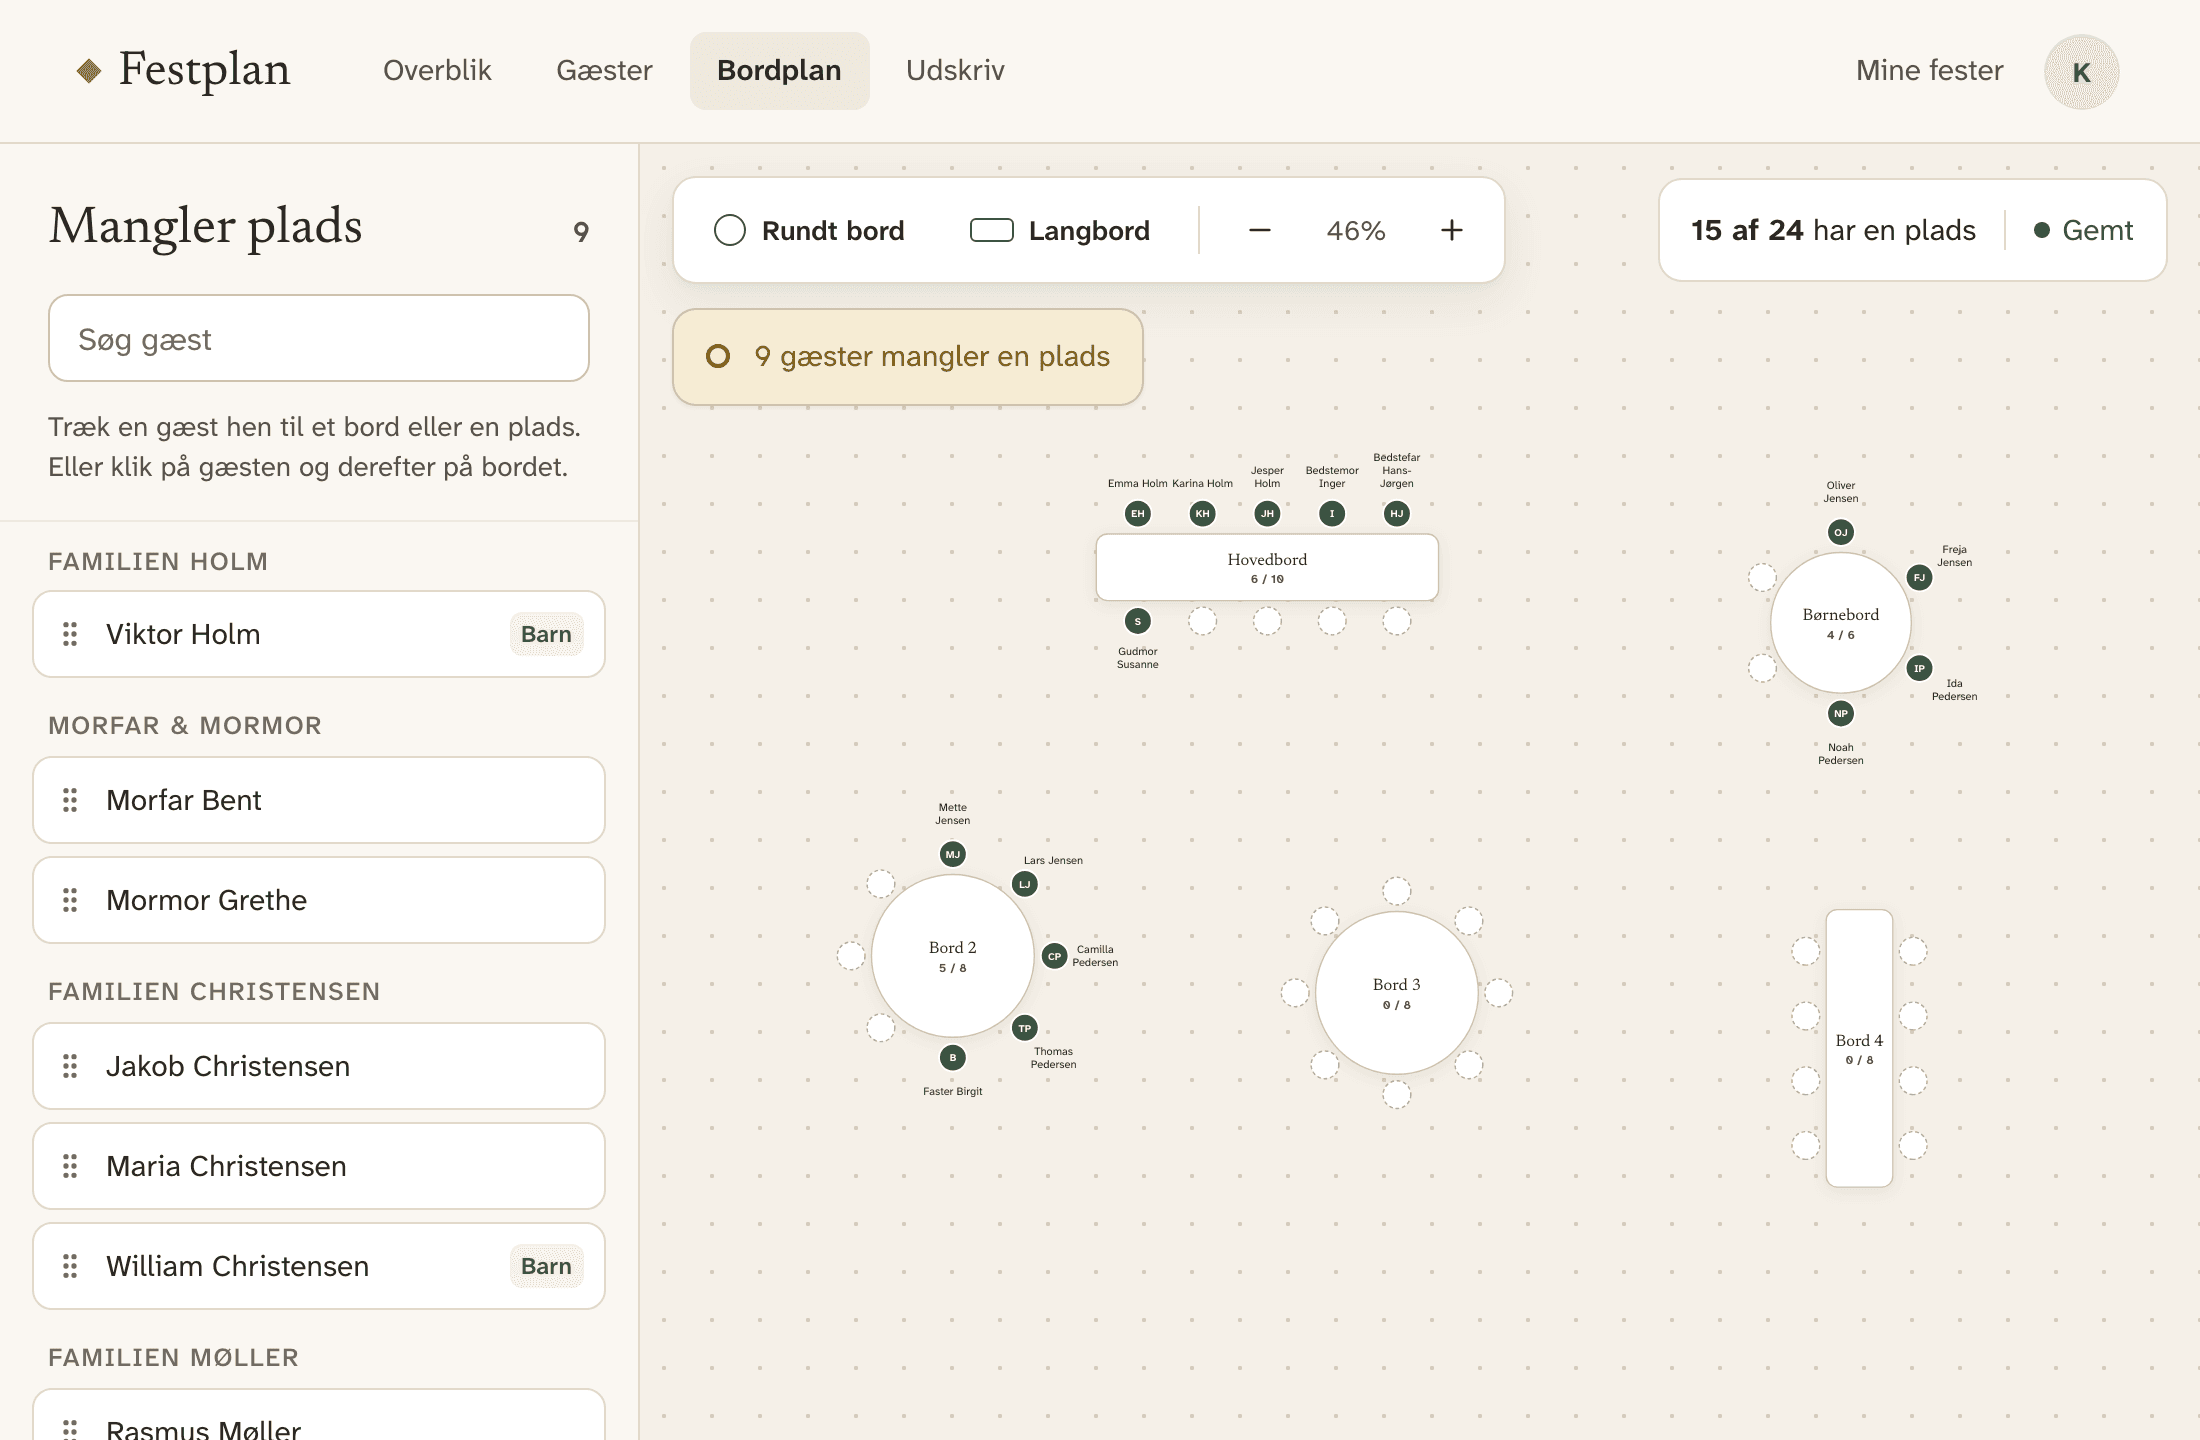2200x1440 pixels.
Task: Click Freja Jensen's FJ seat badge
Action: [1918, 577]
